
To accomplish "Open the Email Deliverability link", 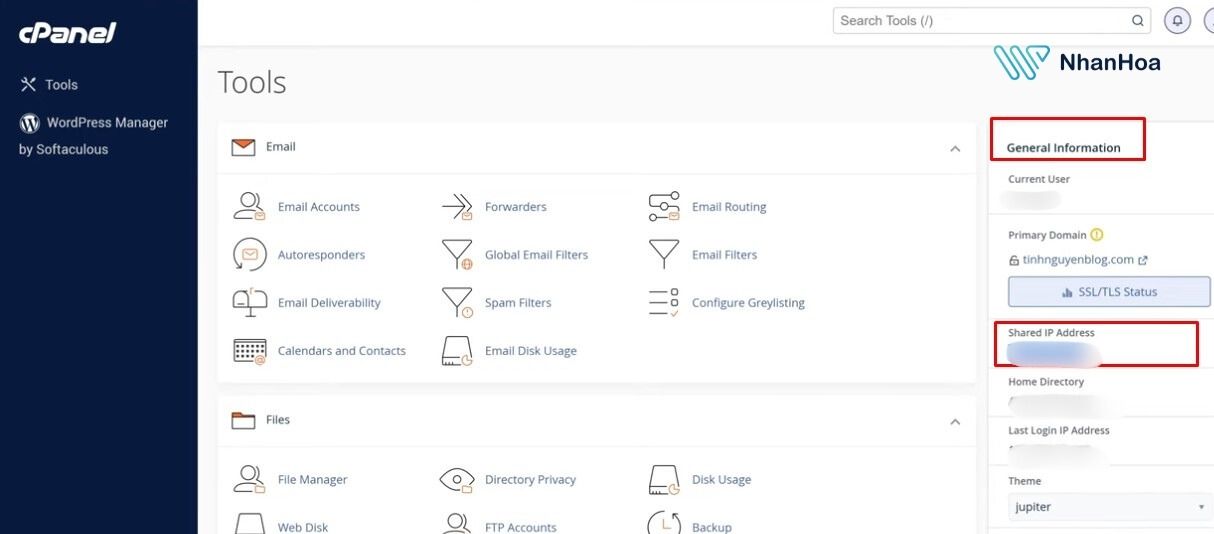I will [329, 303].
